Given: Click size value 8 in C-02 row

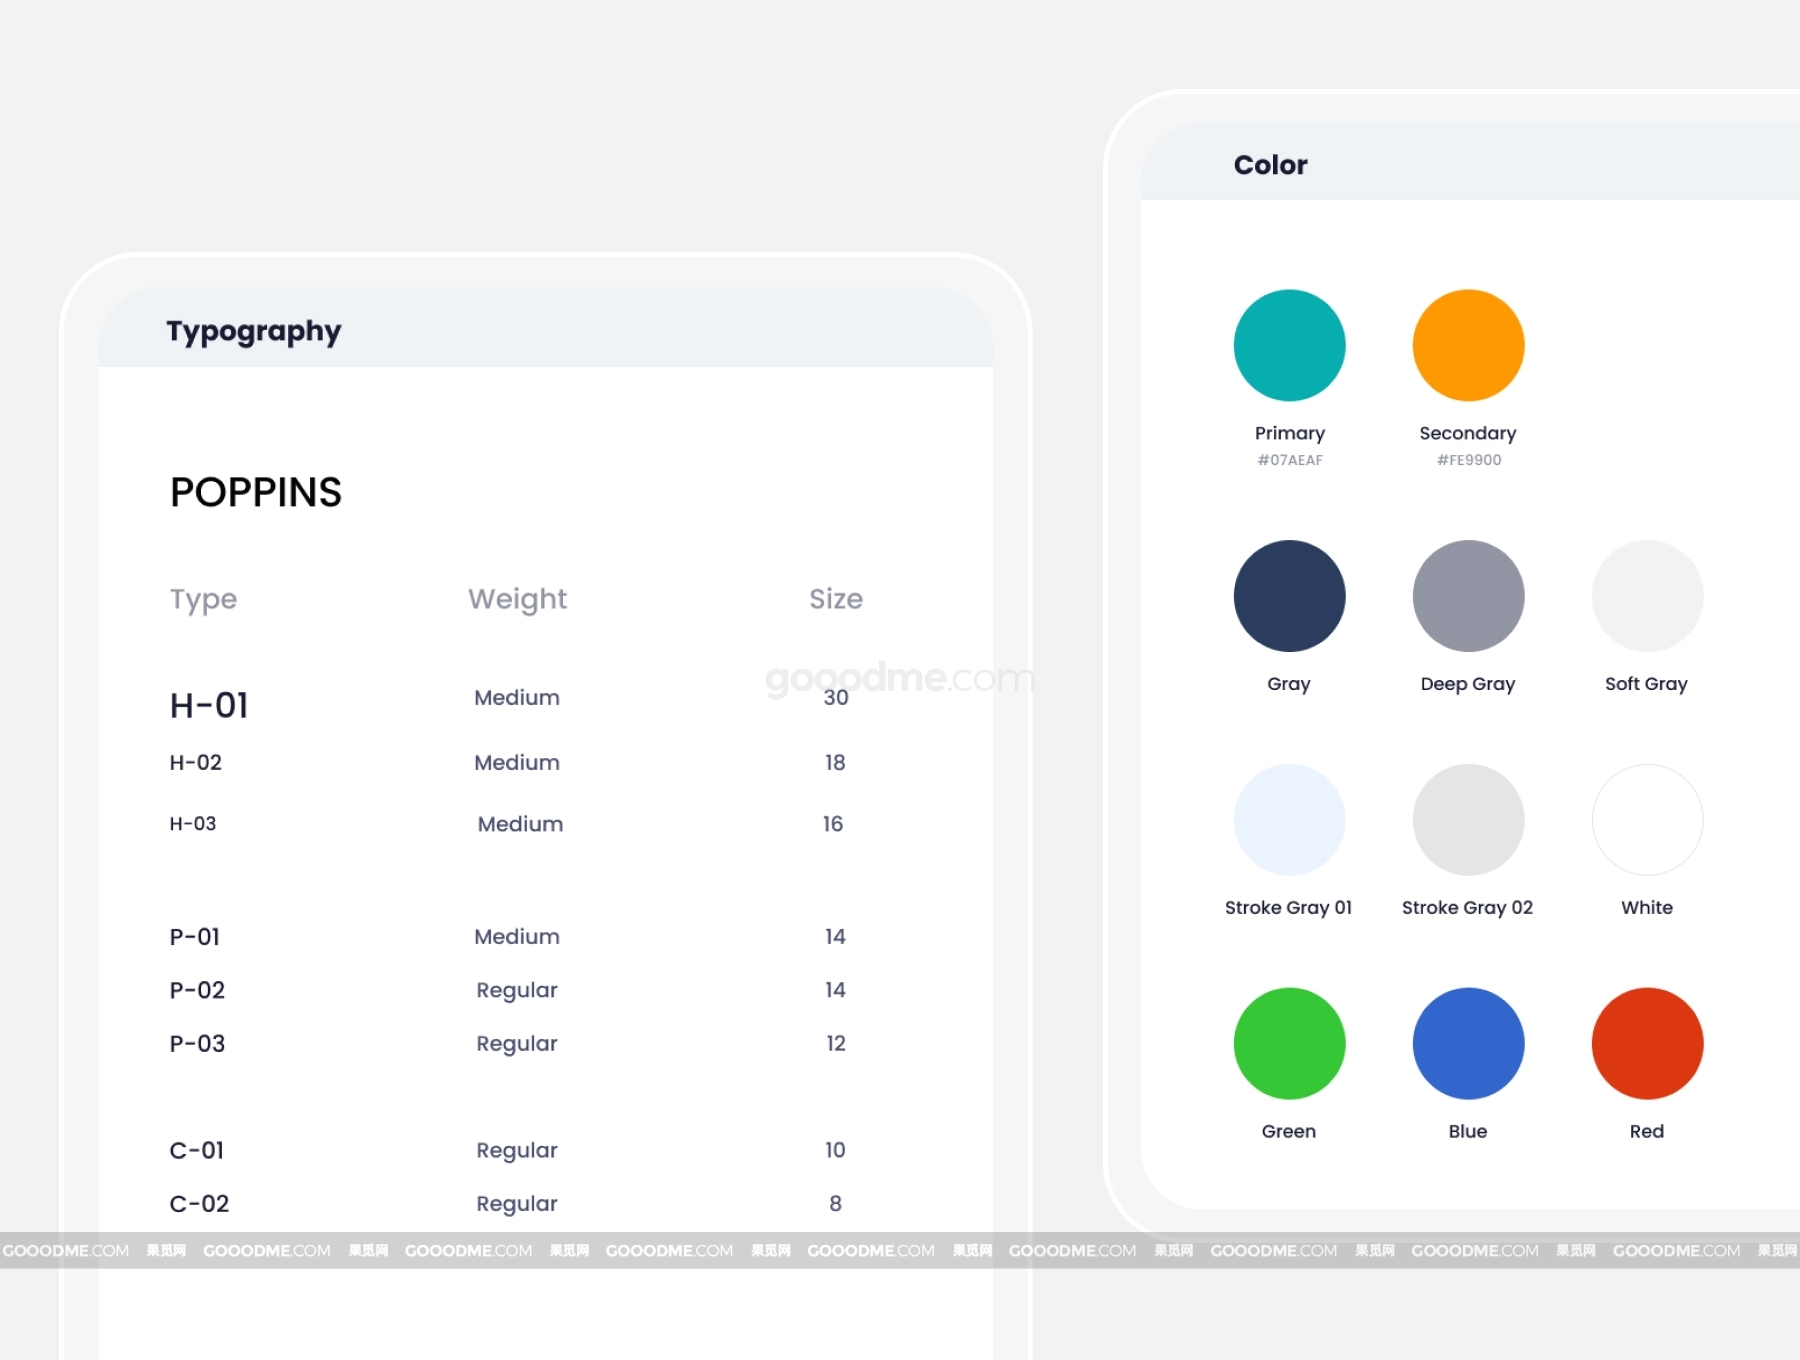Looking at the screenshot, I should (x=836, y=1204).
